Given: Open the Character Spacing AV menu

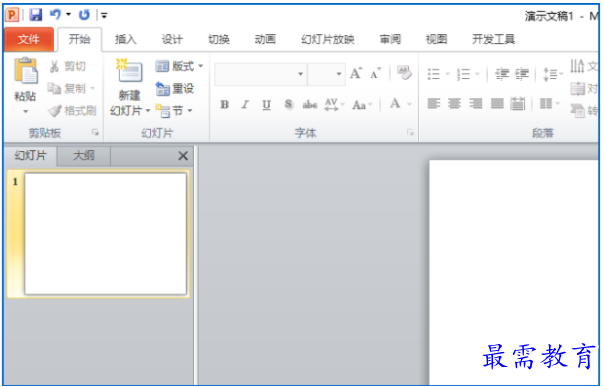Looking at the screenshot, I should (x=334, y=104).
